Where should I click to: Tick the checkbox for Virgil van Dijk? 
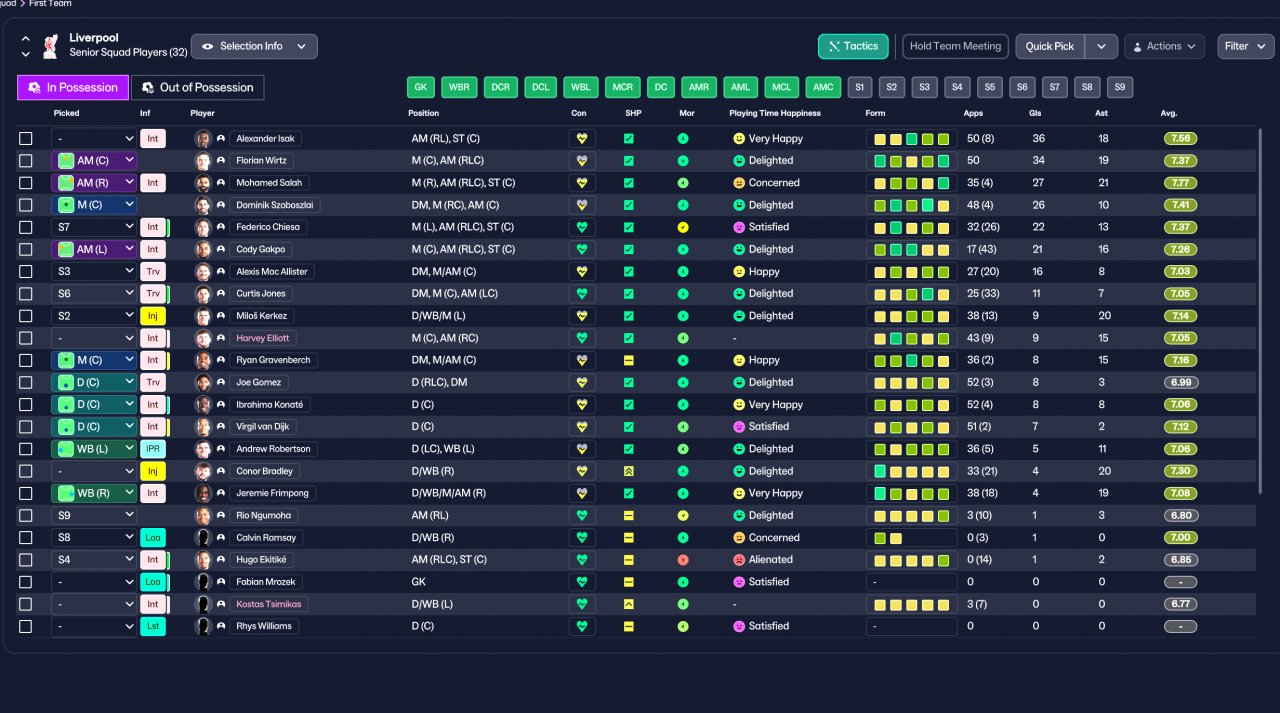(26, 427)
